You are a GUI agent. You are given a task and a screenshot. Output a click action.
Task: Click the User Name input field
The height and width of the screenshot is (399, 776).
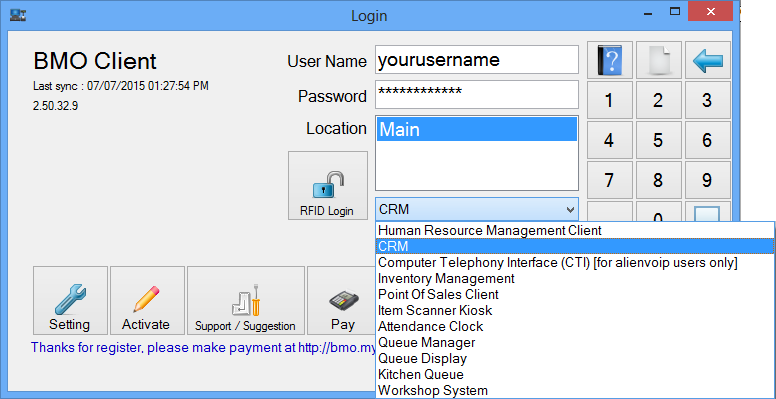(477, 59)
